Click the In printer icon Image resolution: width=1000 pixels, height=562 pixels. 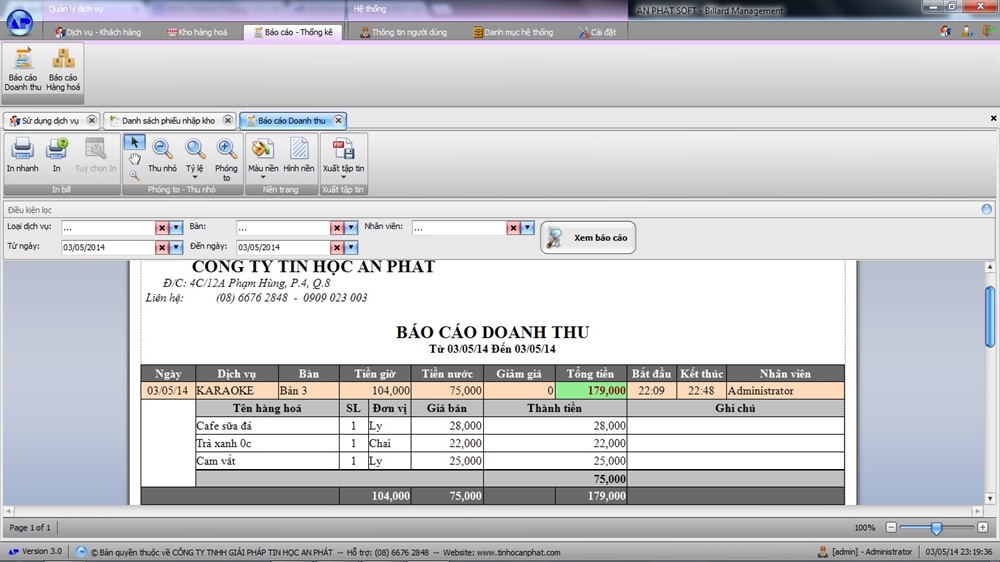click(x=56, y=155)
